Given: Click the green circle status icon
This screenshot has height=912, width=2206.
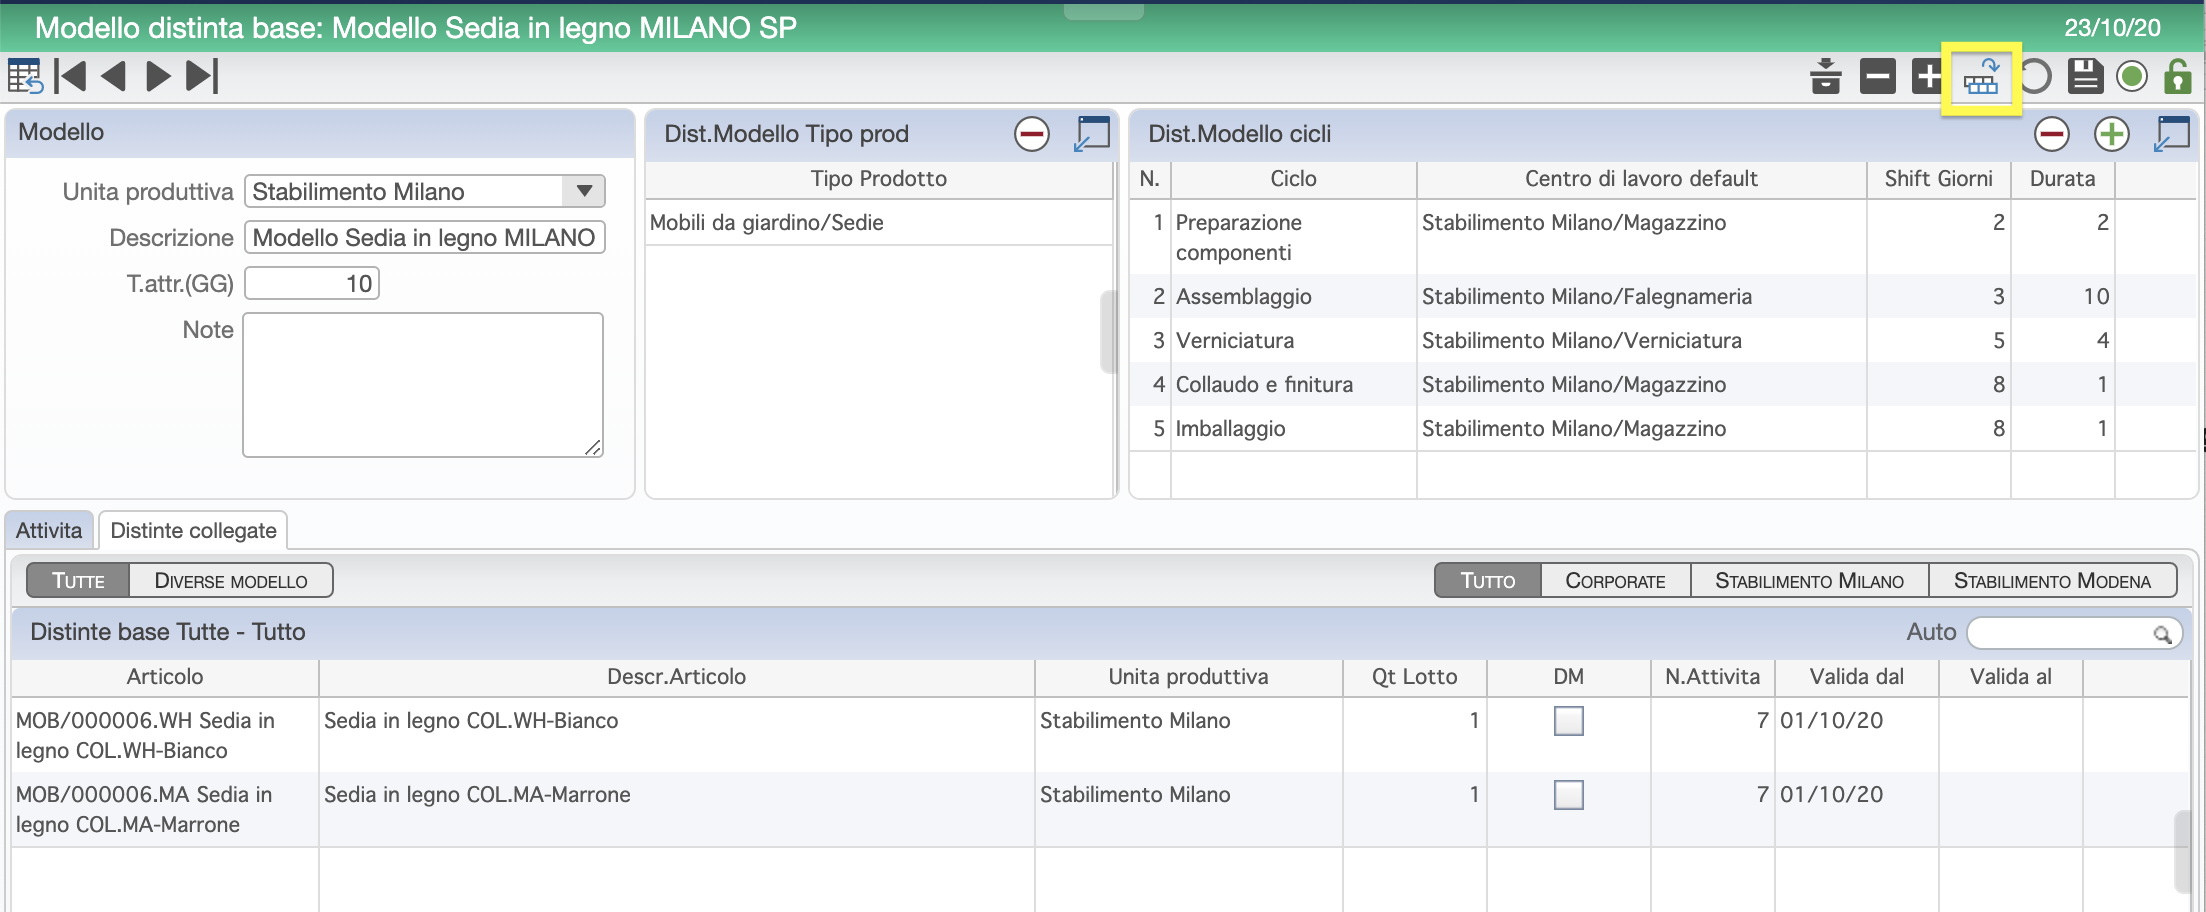Looking at the screenshot, I should [x=2132, y=76].
